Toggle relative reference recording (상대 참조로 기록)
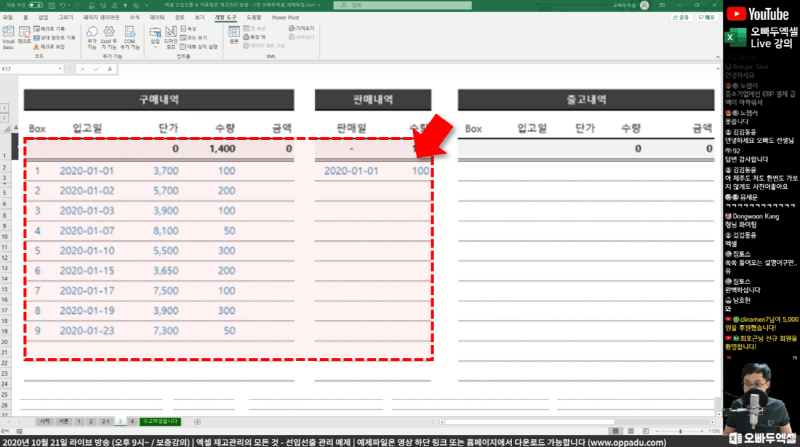This screenshot has height=447, width=800. (54, 38)
